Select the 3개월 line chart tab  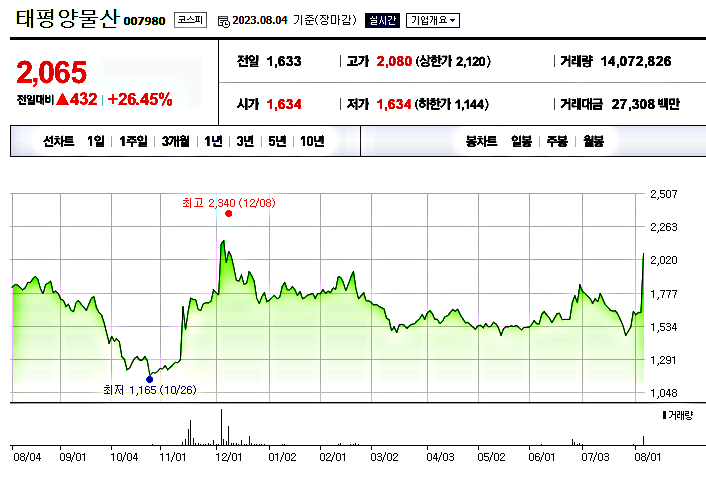coord(176,141)
